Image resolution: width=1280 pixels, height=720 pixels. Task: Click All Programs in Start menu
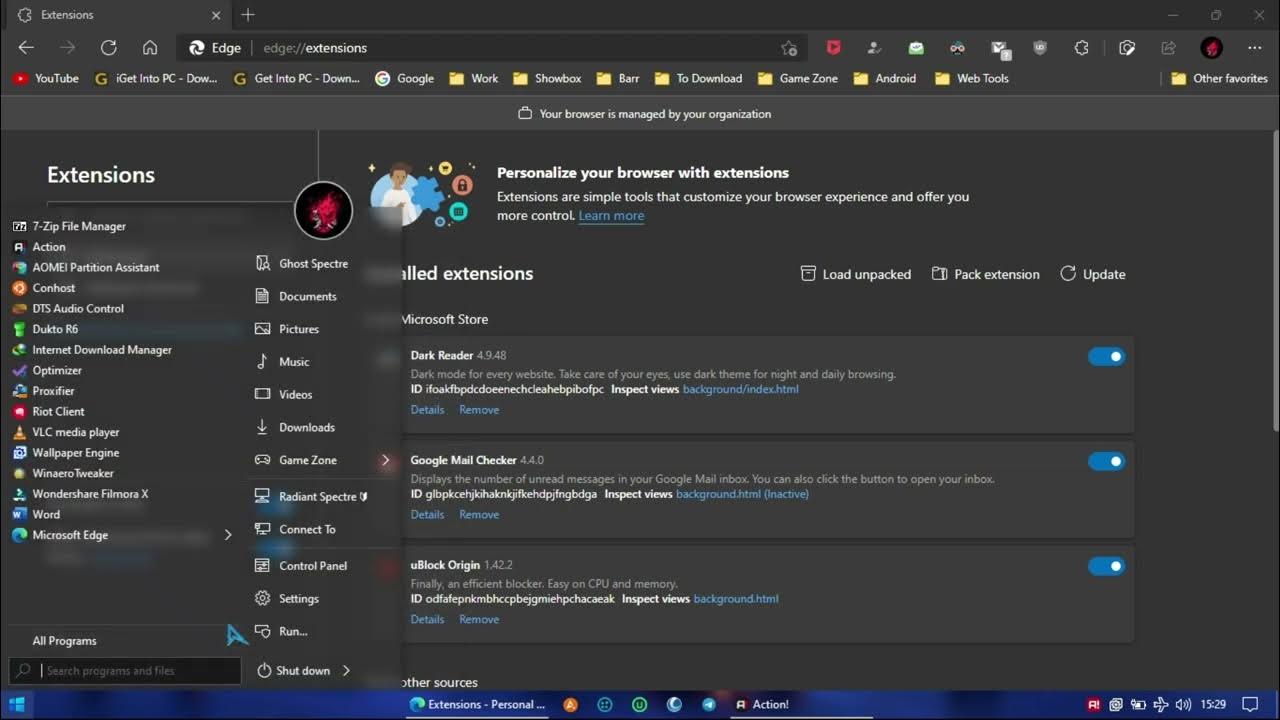pos(64,641)
